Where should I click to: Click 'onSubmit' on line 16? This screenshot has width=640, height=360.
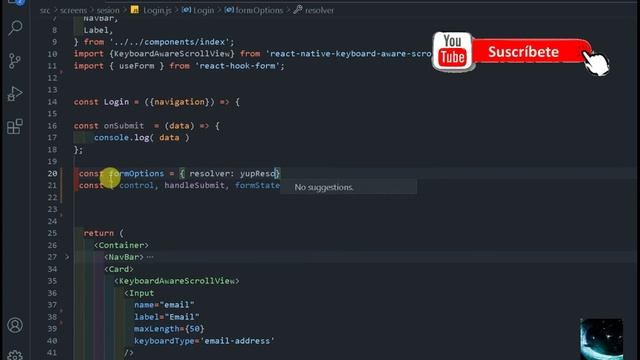point(124,126)
